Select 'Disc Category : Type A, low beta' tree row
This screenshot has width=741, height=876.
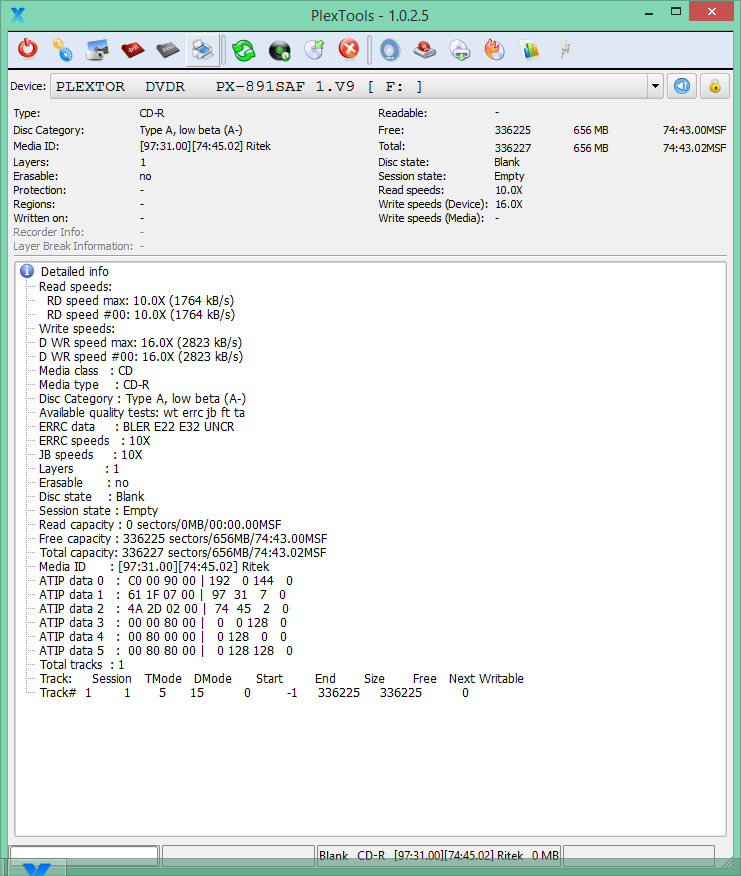[142, 399]
